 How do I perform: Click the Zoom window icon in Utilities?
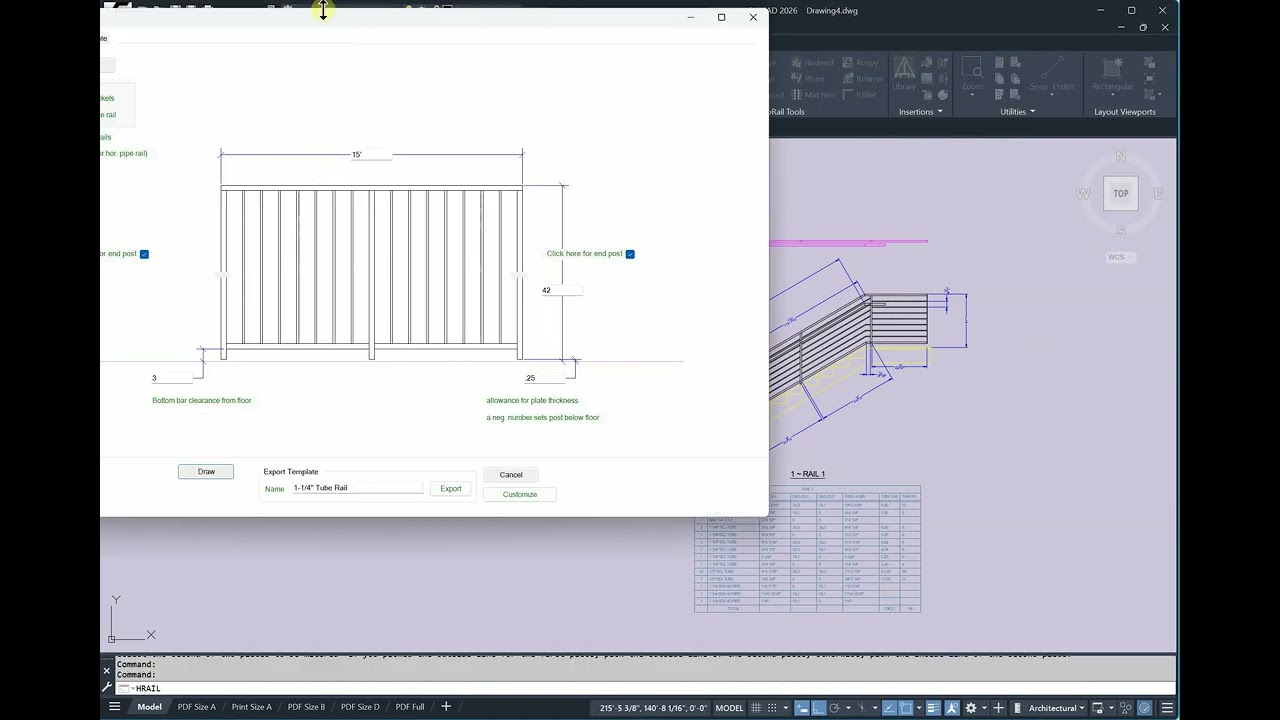coord(972,68)
